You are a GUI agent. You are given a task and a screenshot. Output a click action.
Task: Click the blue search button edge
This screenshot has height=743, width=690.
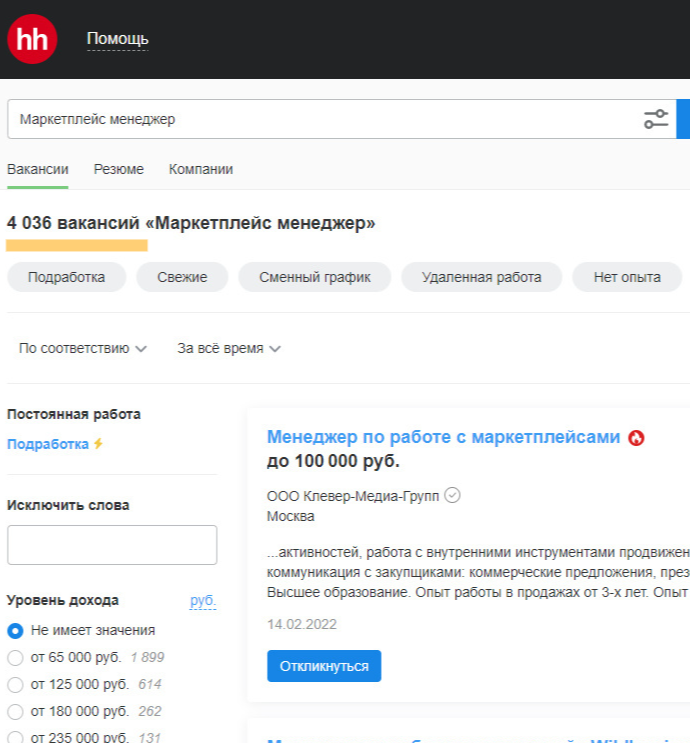683,119
